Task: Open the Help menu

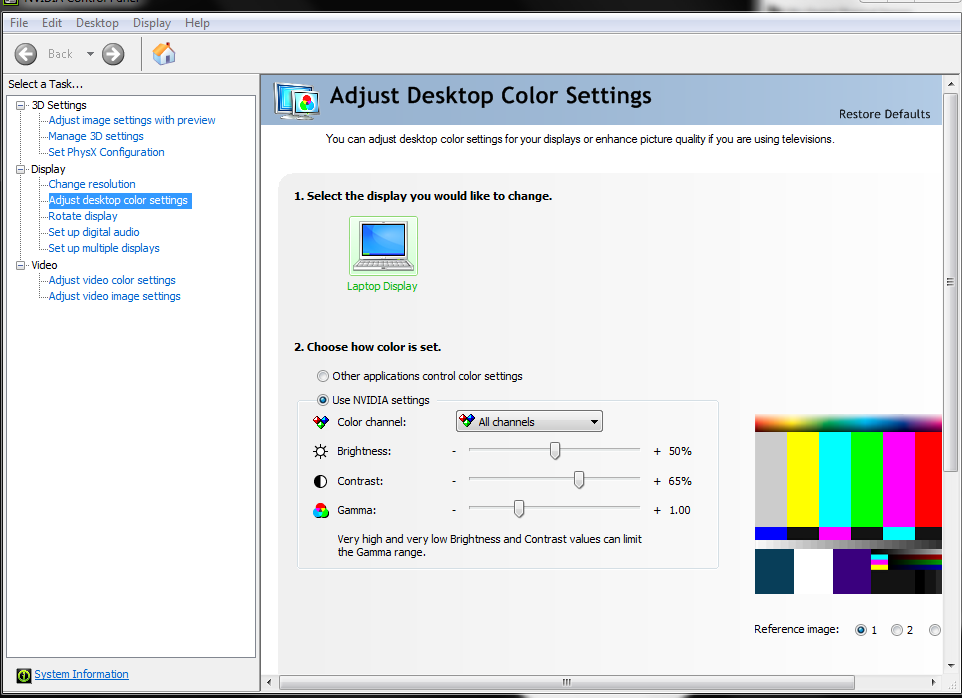Action: click(x=198, y=23)
